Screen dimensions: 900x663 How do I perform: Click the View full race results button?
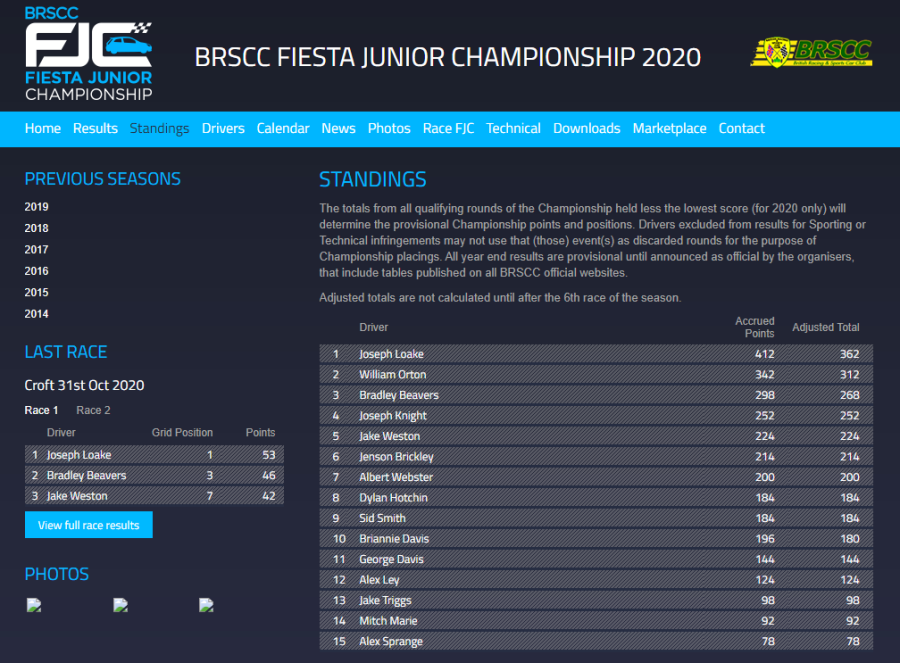click(89, 525)
